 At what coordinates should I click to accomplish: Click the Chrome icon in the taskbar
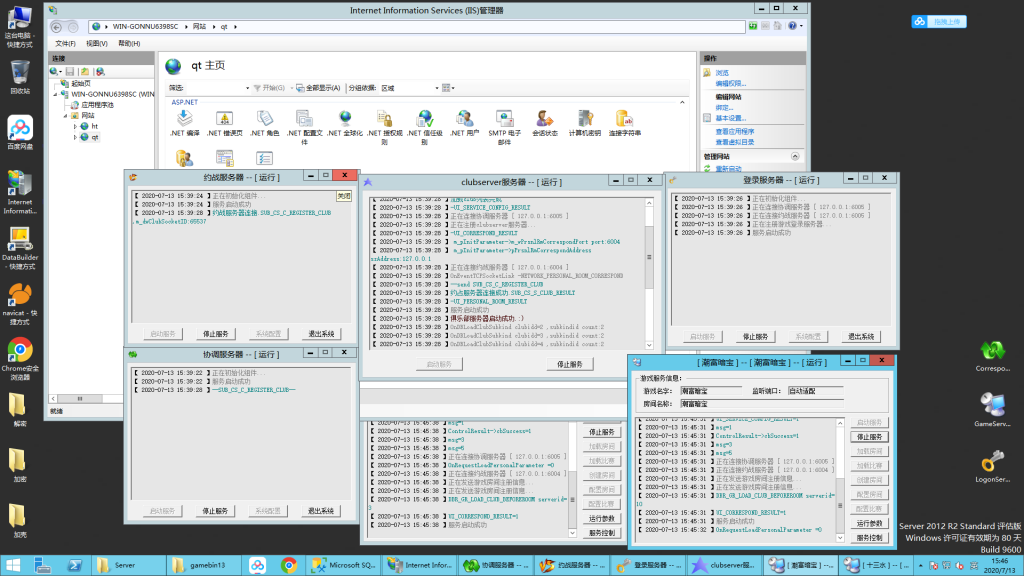pos(288,565)
